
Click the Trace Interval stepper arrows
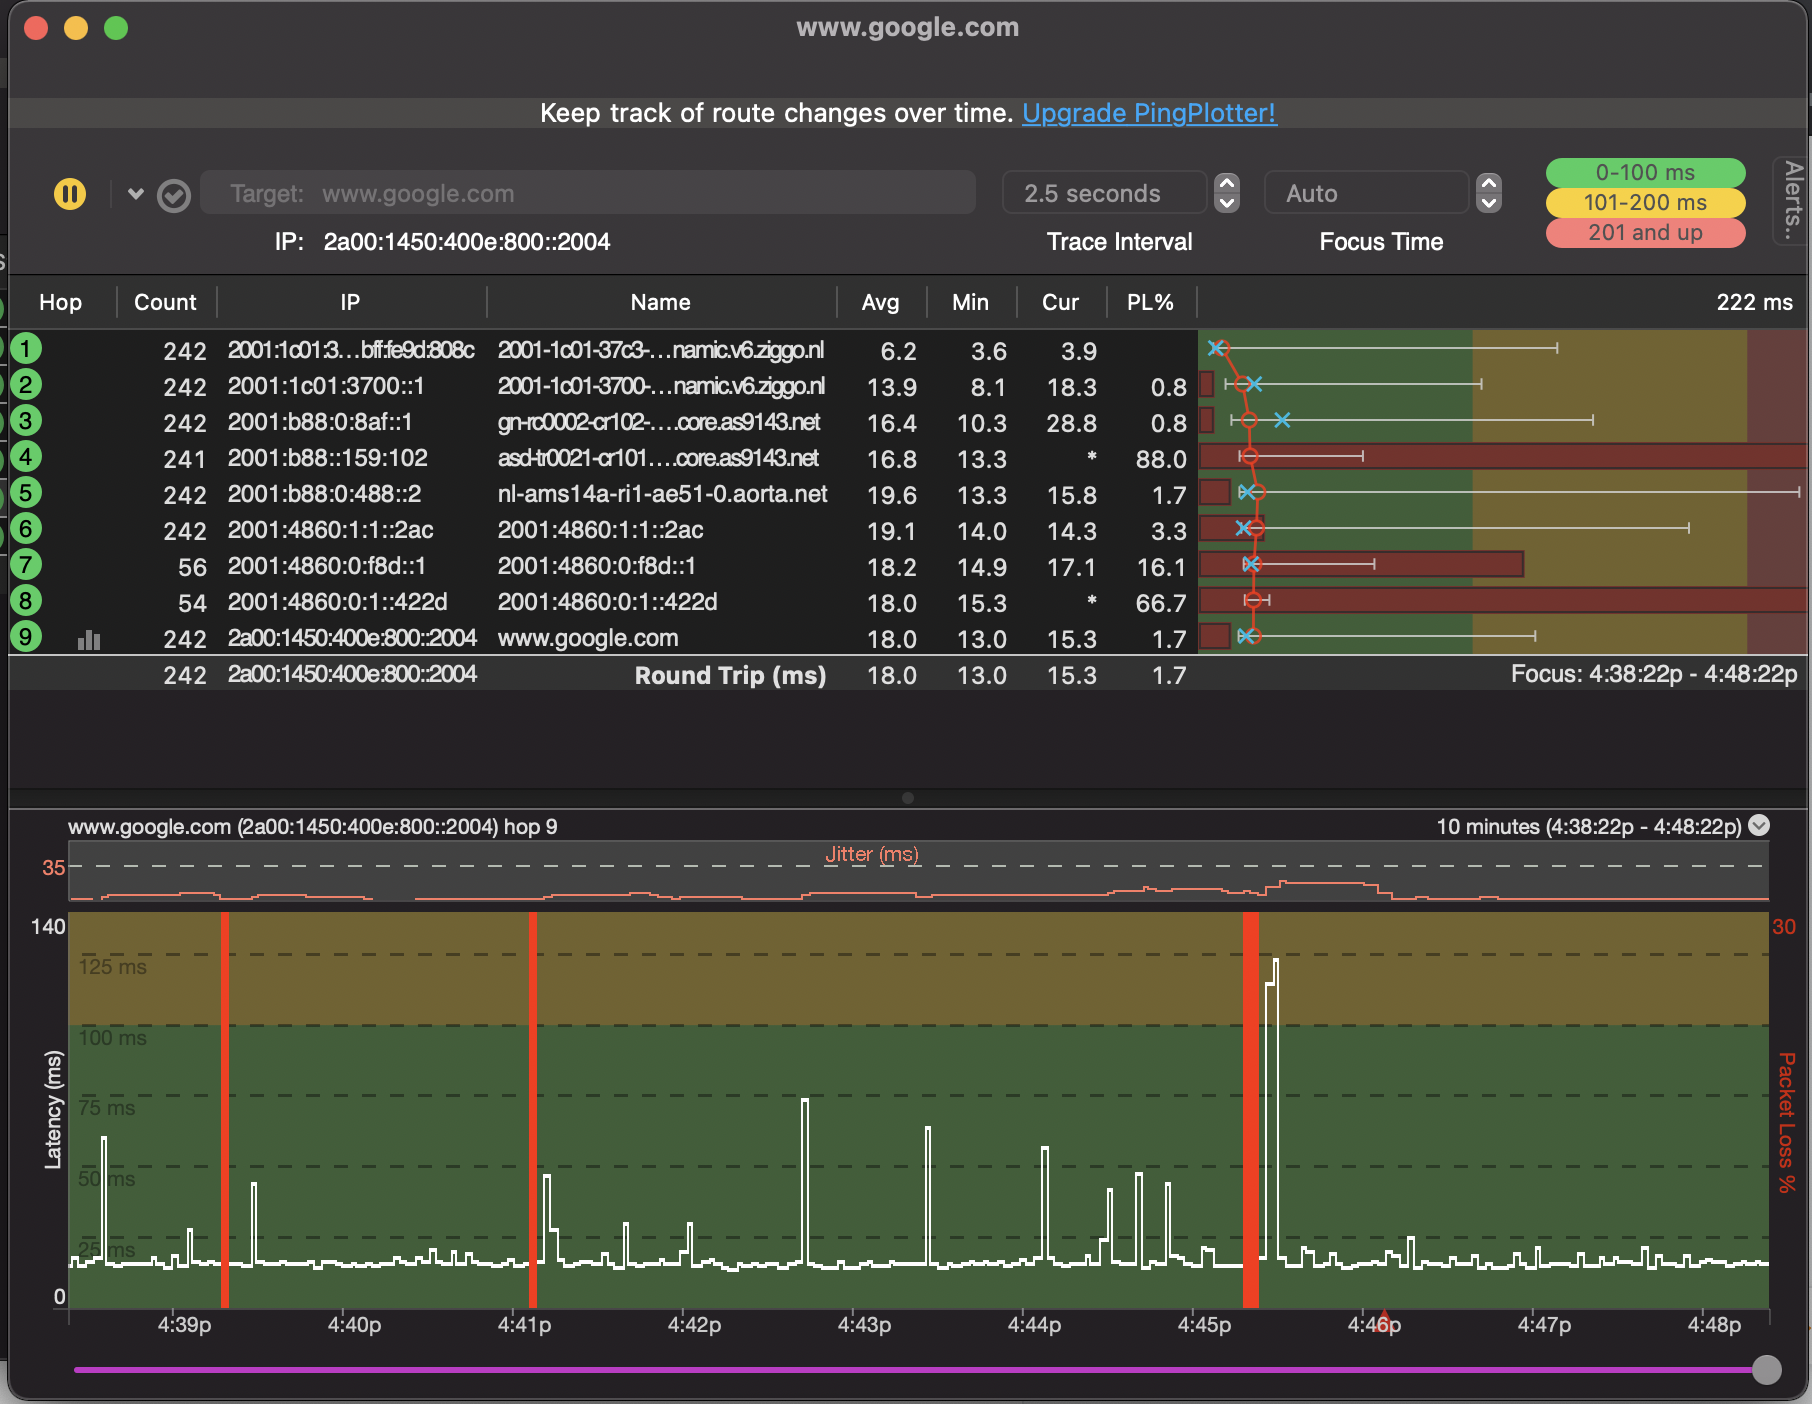(1227, 193)
